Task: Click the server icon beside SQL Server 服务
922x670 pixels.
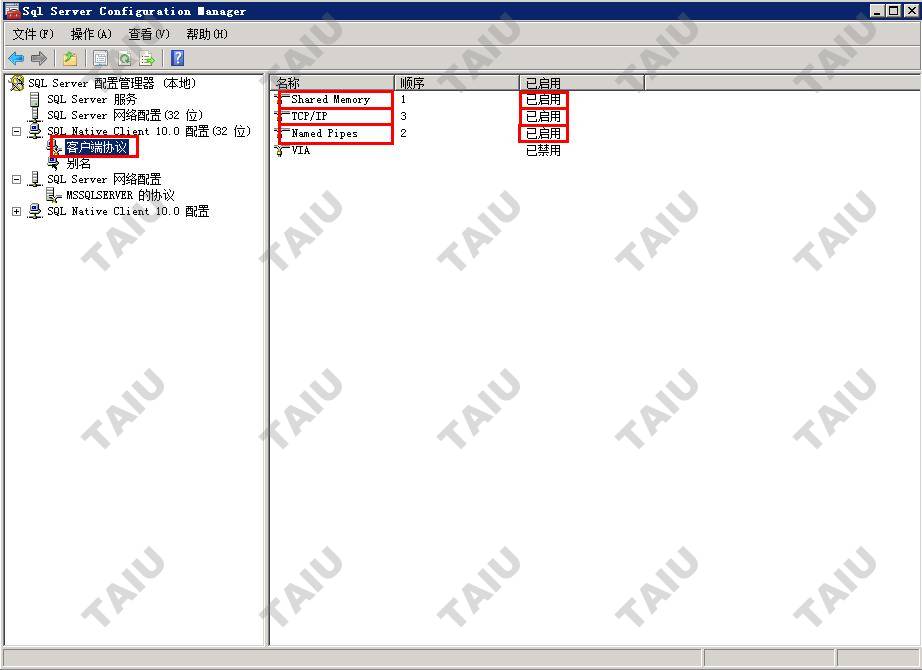Action: (35, 99)
